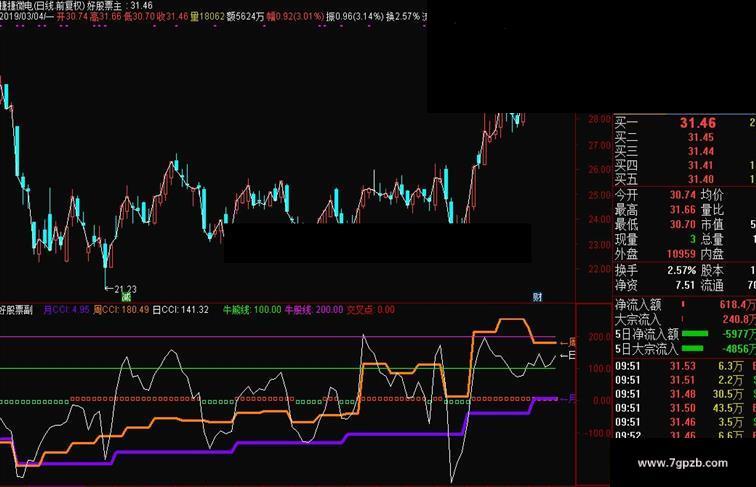Click the amplitude 振0.96(3.14%) in the header
Viewport: 756px width, 487px height.
click(x=355, y=16)
